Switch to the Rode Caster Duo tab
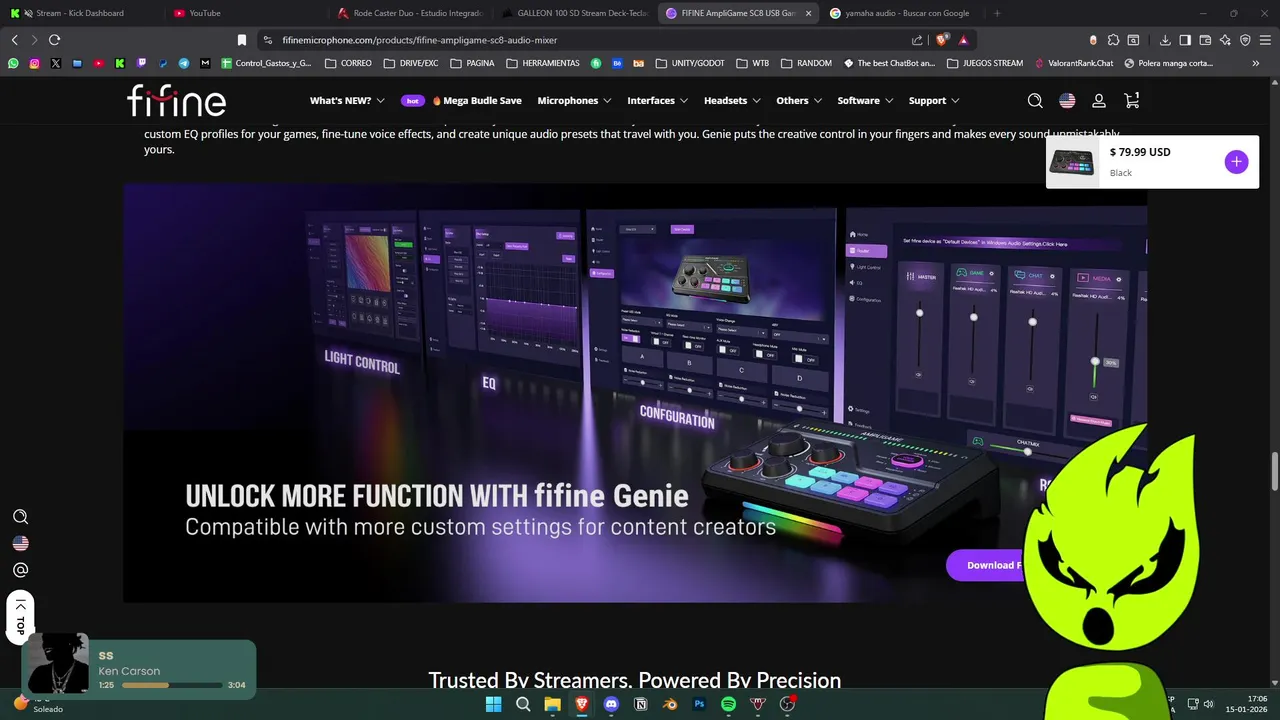 (x=410, y=13)
